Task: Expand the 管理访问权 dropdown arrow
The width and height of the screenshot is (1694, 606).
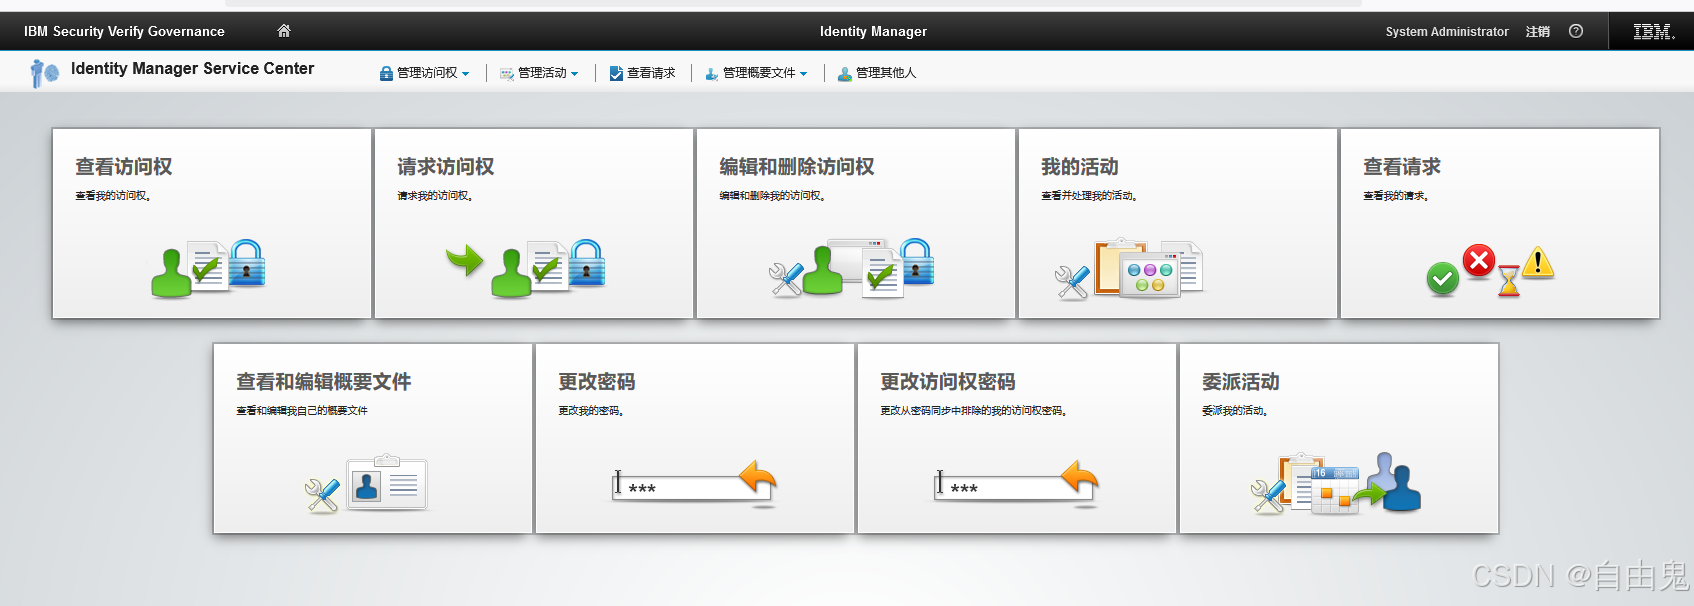Action: point(466,74)
